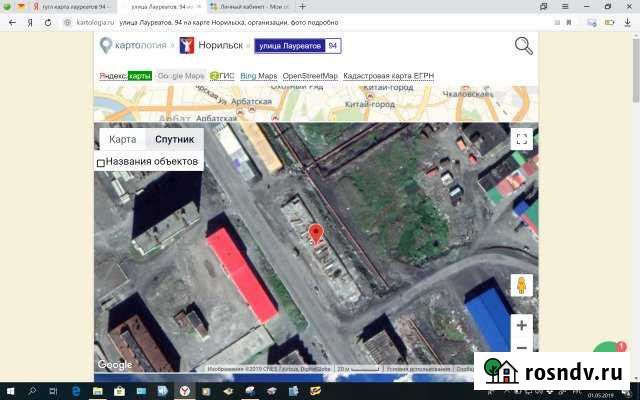
Task: Switch the map to Карта view
Action: (122, 140)
